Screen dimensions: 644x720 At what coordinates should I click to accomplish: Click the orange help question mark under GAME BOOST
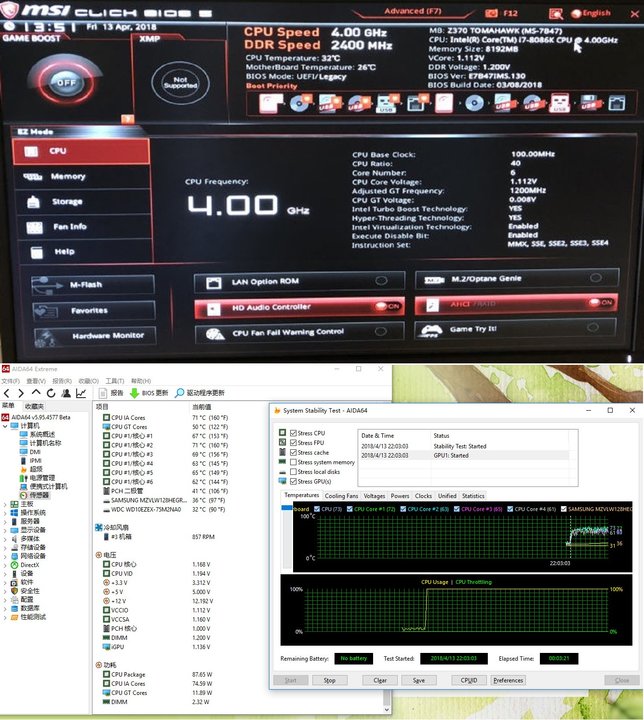pyautogui.click(x=127, y=119)
